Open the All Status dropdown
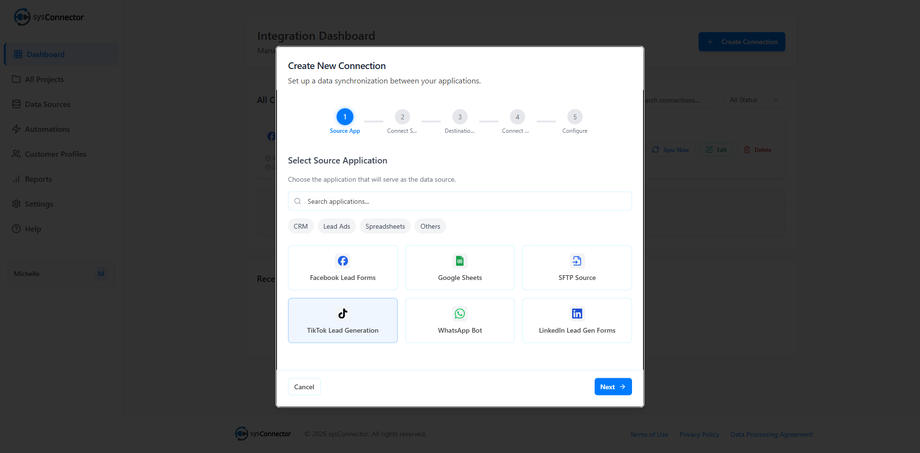 (x=753, y=100)
